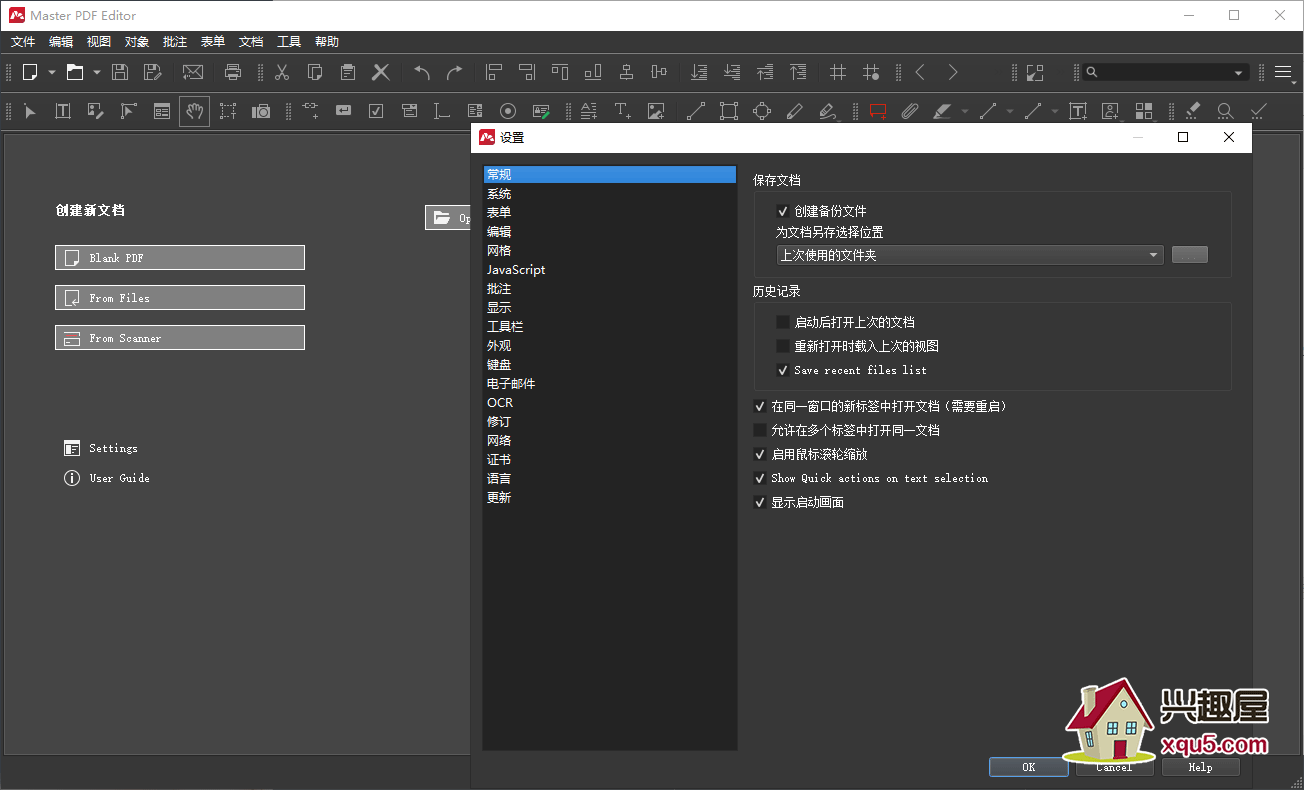Click the Print icon

[x=233, y=72]
